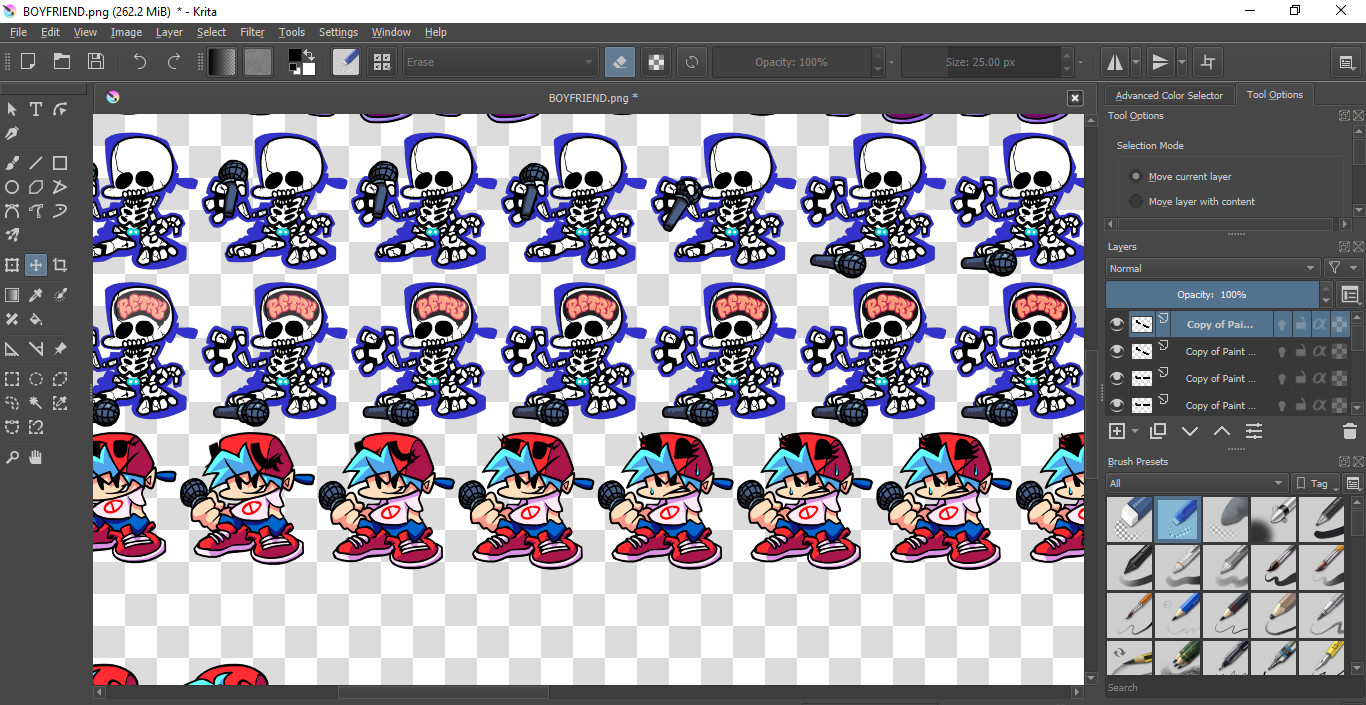Enable 'Move current layer' option
Image resolution: width=1366 pixels, height=705 pixels.
click(1136, 176)
